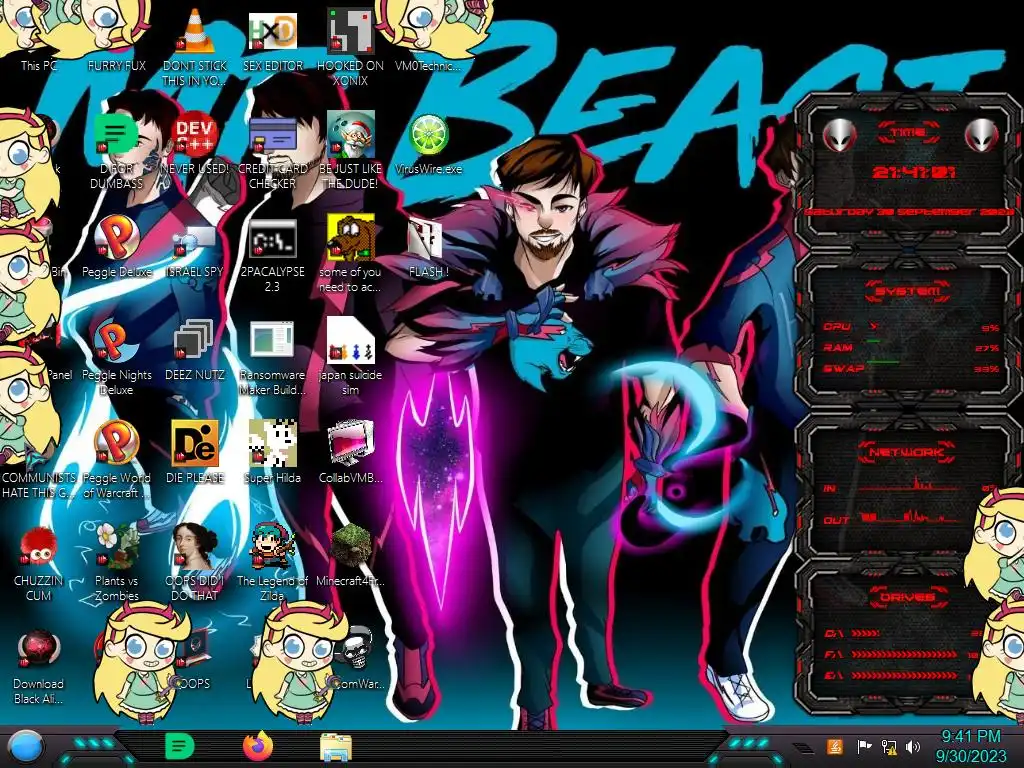The height and width of the screenshot is (768, 1024).
Task: Click the F:\ drive bar in the widget
Action: click(x=906, y=654)
